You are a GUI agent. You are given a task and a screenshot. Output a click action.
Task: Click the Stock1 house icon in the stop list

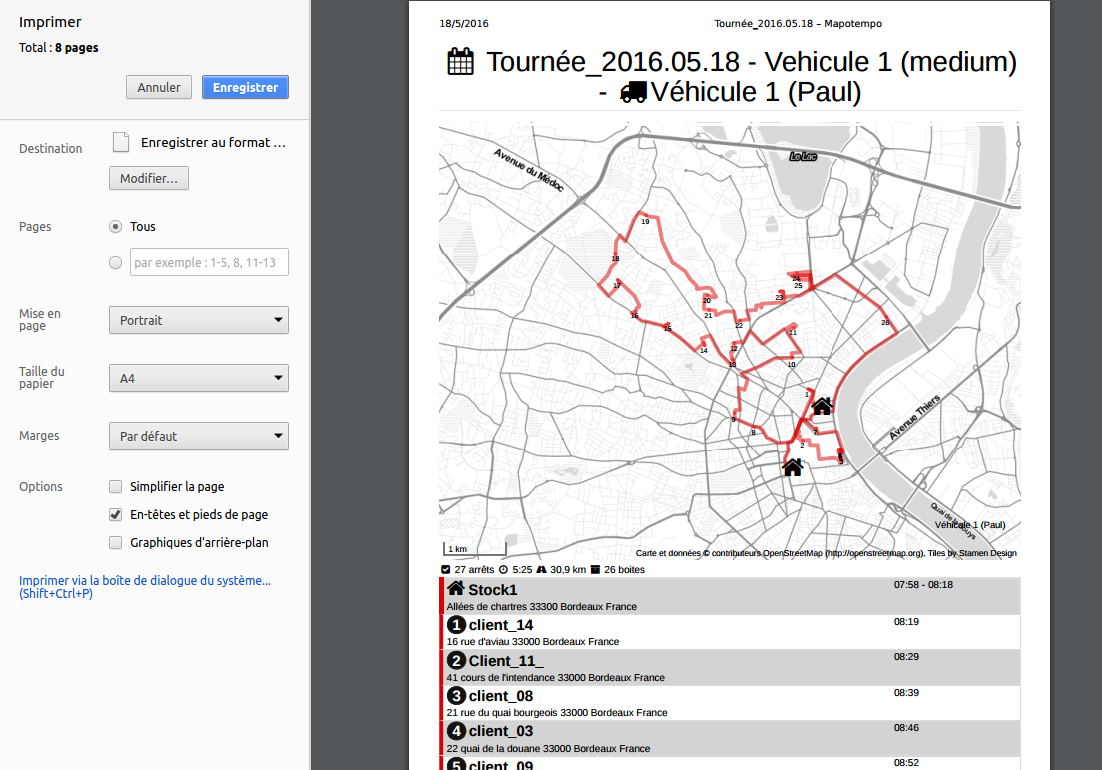pyautogui.click(x=455, y=588)
